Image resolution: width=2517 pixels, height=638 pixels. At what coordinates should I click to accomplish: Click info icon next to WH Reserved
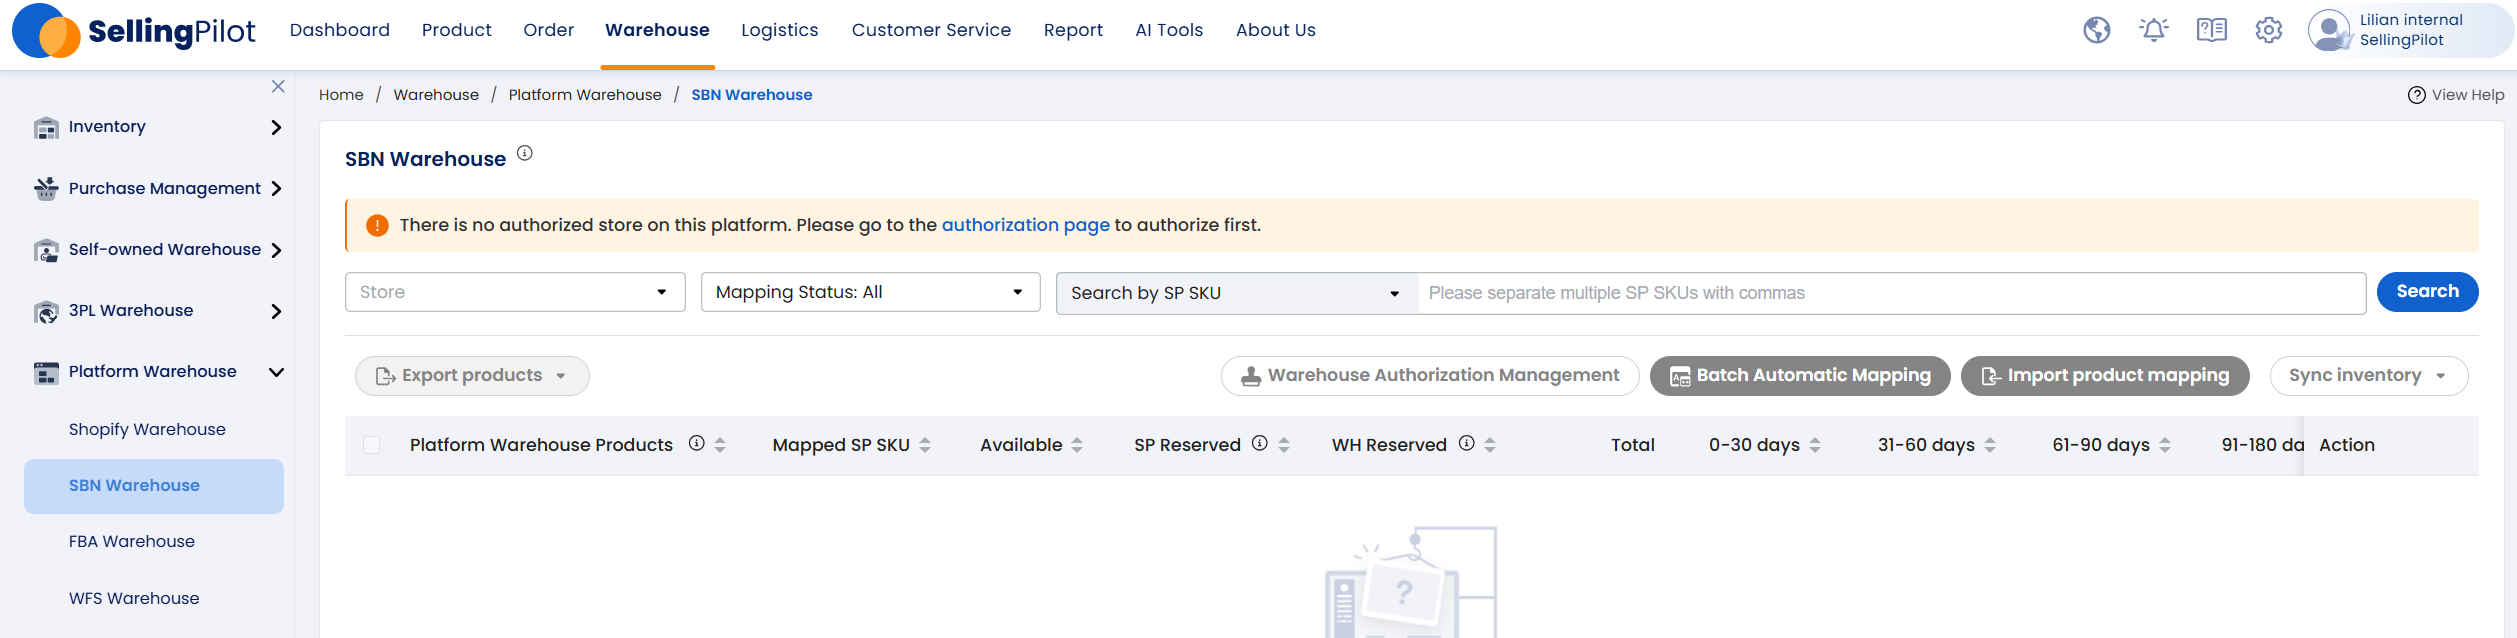(1466, 443)
